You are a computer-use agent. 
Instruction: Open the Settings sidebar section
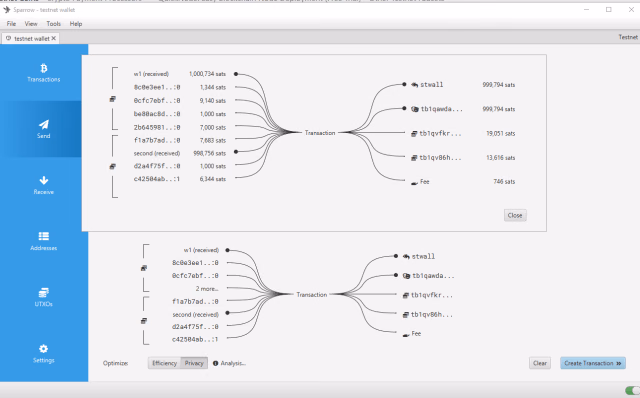[44, 354]
